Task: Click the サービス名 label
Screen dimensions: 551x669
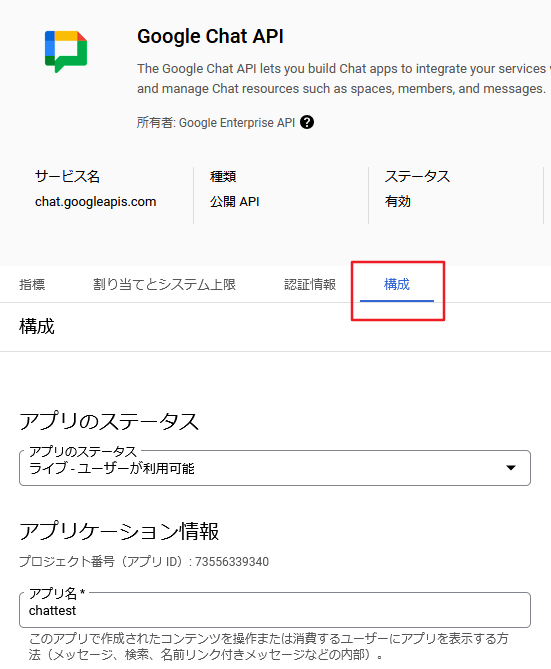Action: coord(67,176)
